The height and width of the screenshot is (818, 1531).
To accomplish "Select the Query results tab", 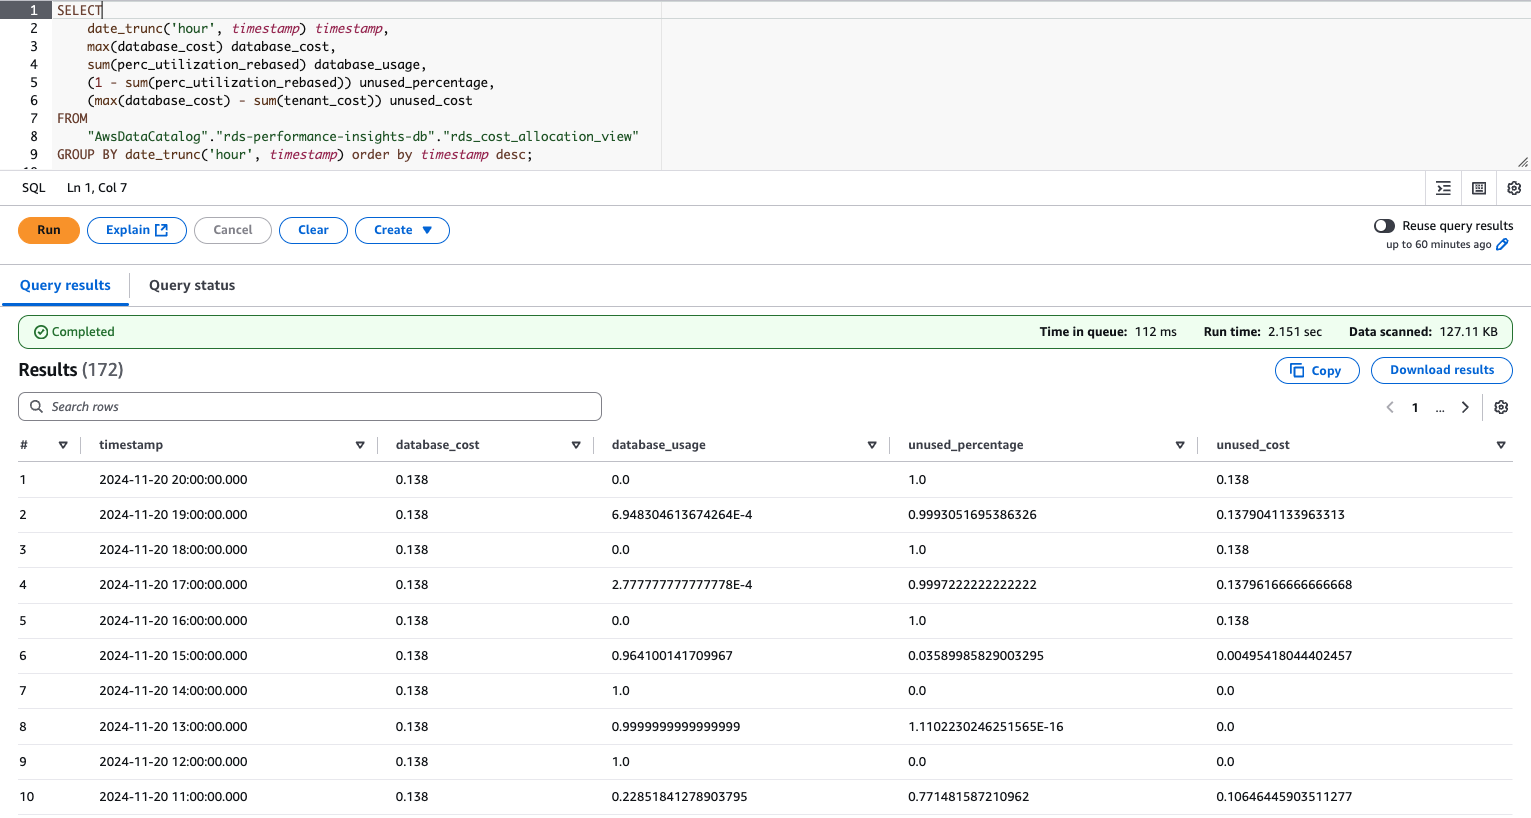I will (x=65, y=285).
